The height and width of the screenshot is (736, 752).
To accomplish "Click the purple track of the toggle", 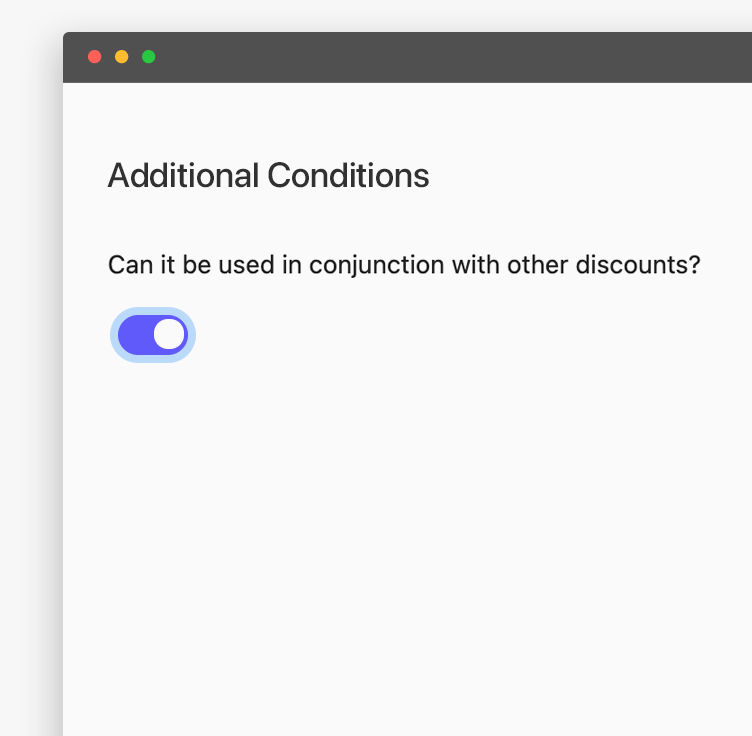I will (134, 335).
